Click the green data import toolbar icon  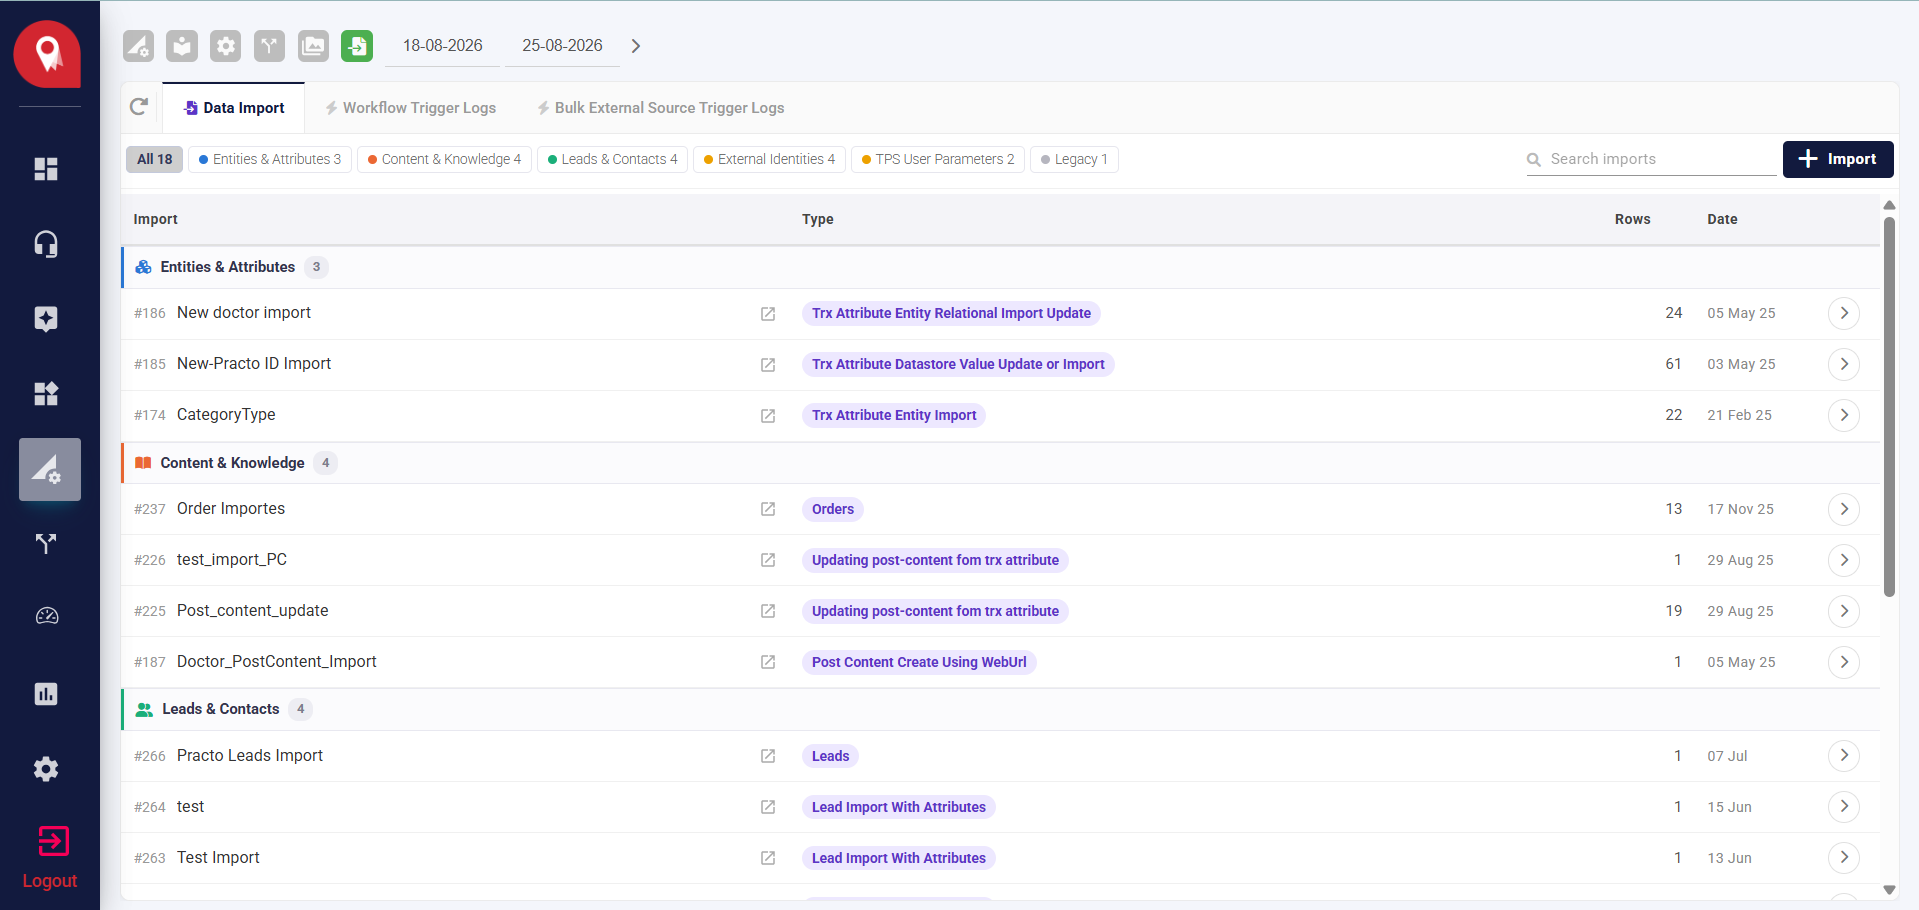(x=357, y=46)
